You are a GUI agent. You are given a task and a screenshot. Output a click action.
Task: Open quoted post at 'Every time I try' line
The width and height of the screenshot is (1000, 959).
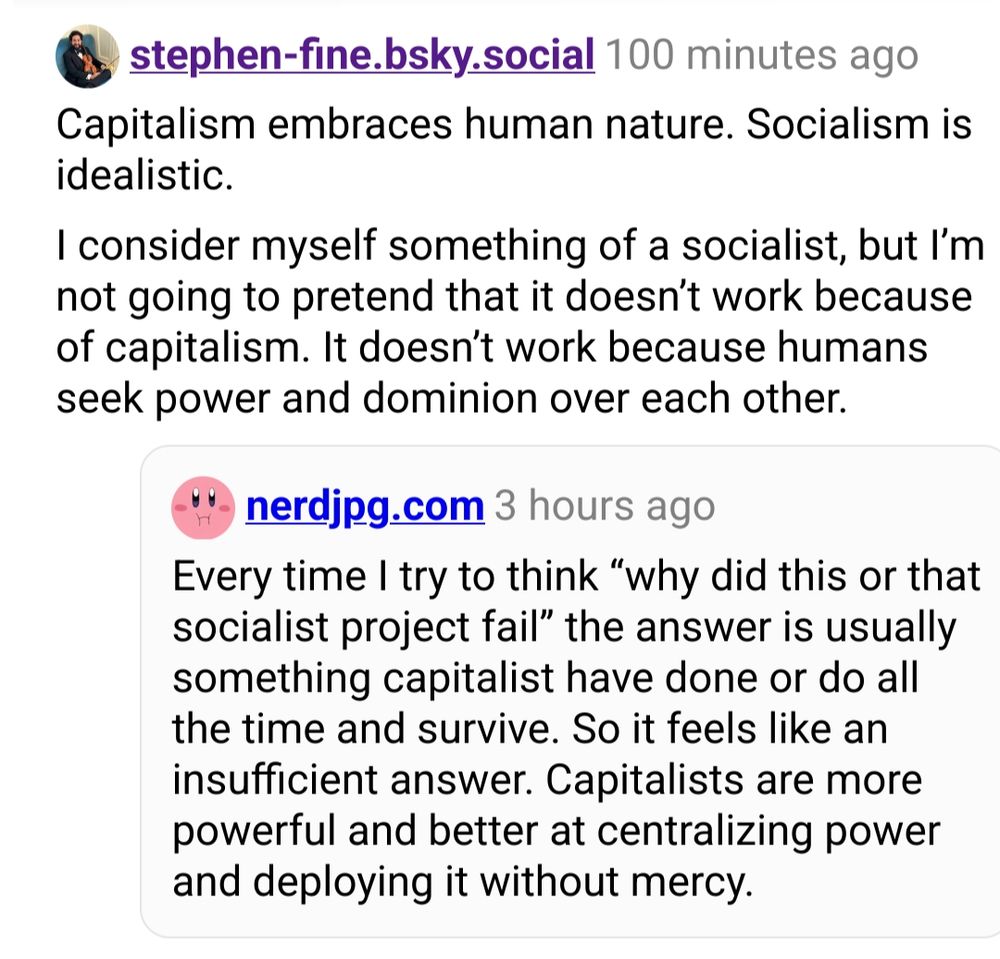tap(577, 576)
